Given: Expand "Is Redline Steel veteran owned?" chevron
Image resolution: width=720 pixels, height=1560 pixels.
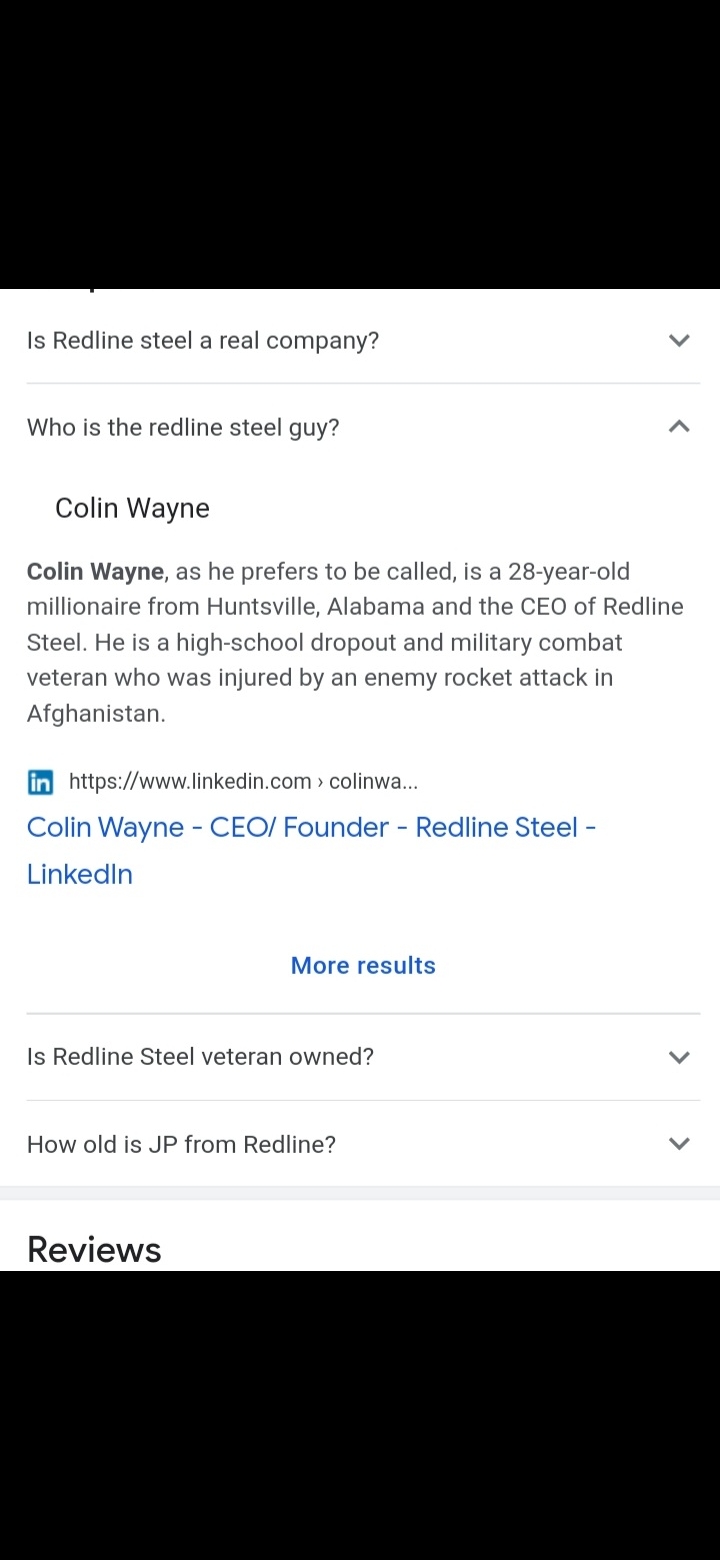Looking at the screenshot, I should (x=679, y=1057).
